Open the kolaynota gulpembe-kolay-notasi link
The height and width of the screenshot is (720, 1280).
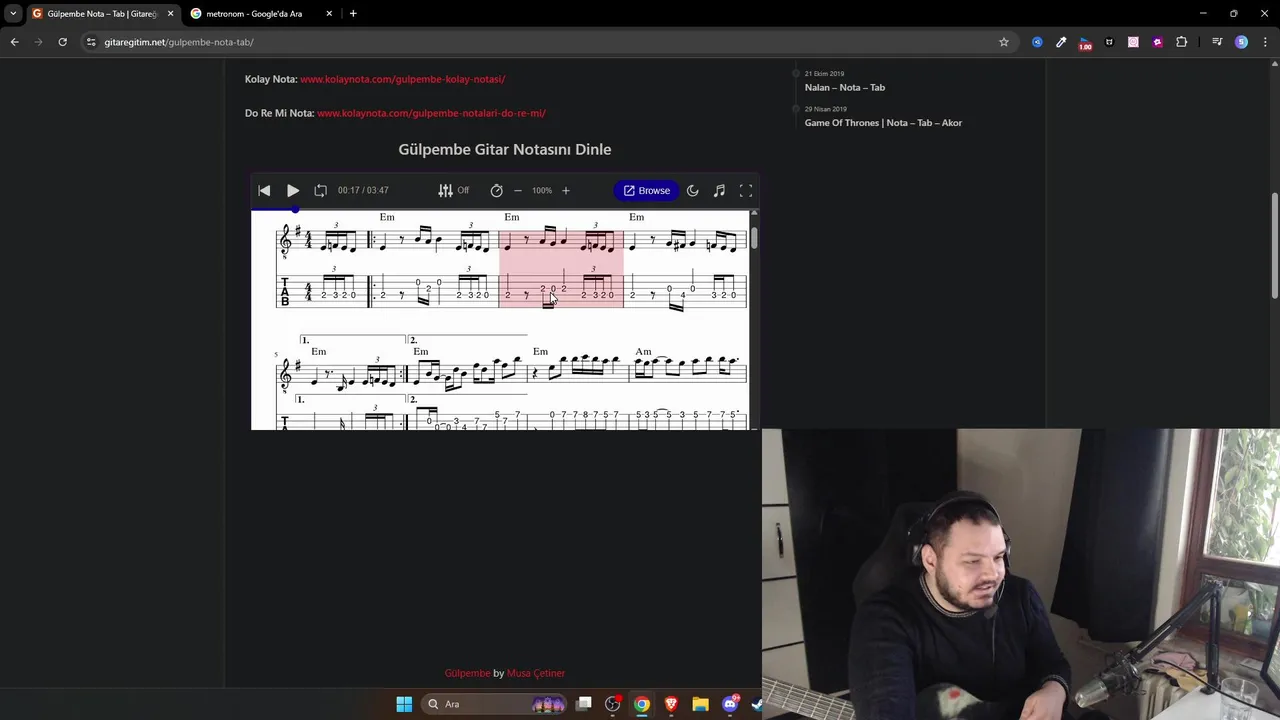click(x=402, y=79)
